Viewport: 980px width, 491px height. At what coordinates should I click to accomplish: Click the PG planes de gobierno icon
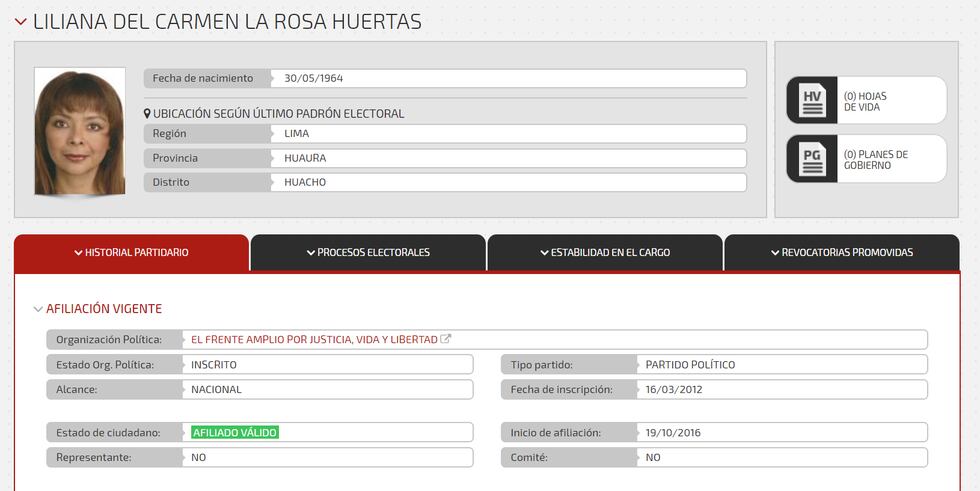click(812, 159)
